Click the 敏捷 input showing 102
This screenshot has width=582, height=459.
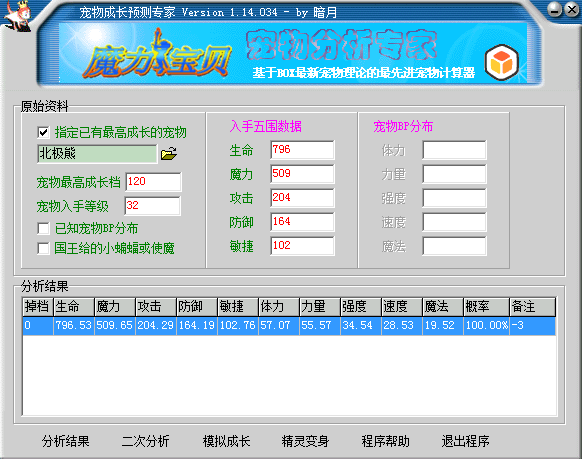tap(302, 246)
